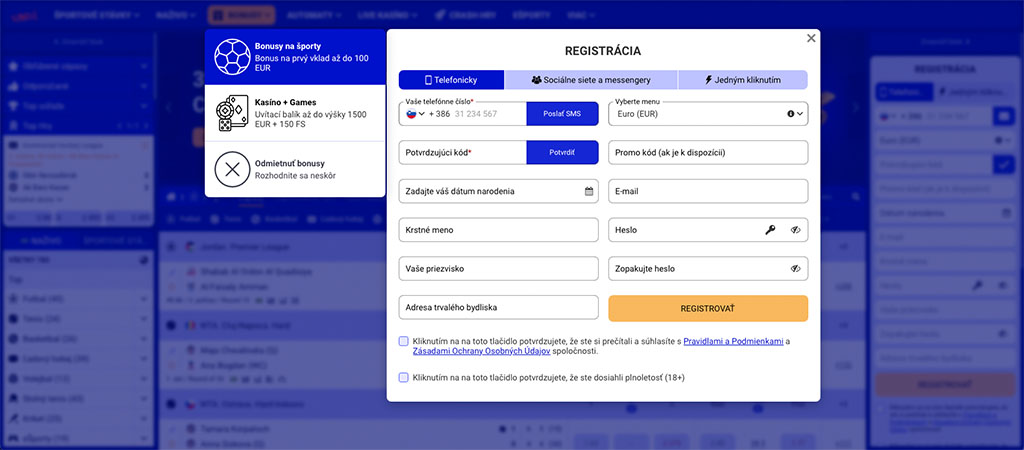Toggle visibility in Zopakujte heslo field
Screen dimensions: 1024x450
[796, 269]
